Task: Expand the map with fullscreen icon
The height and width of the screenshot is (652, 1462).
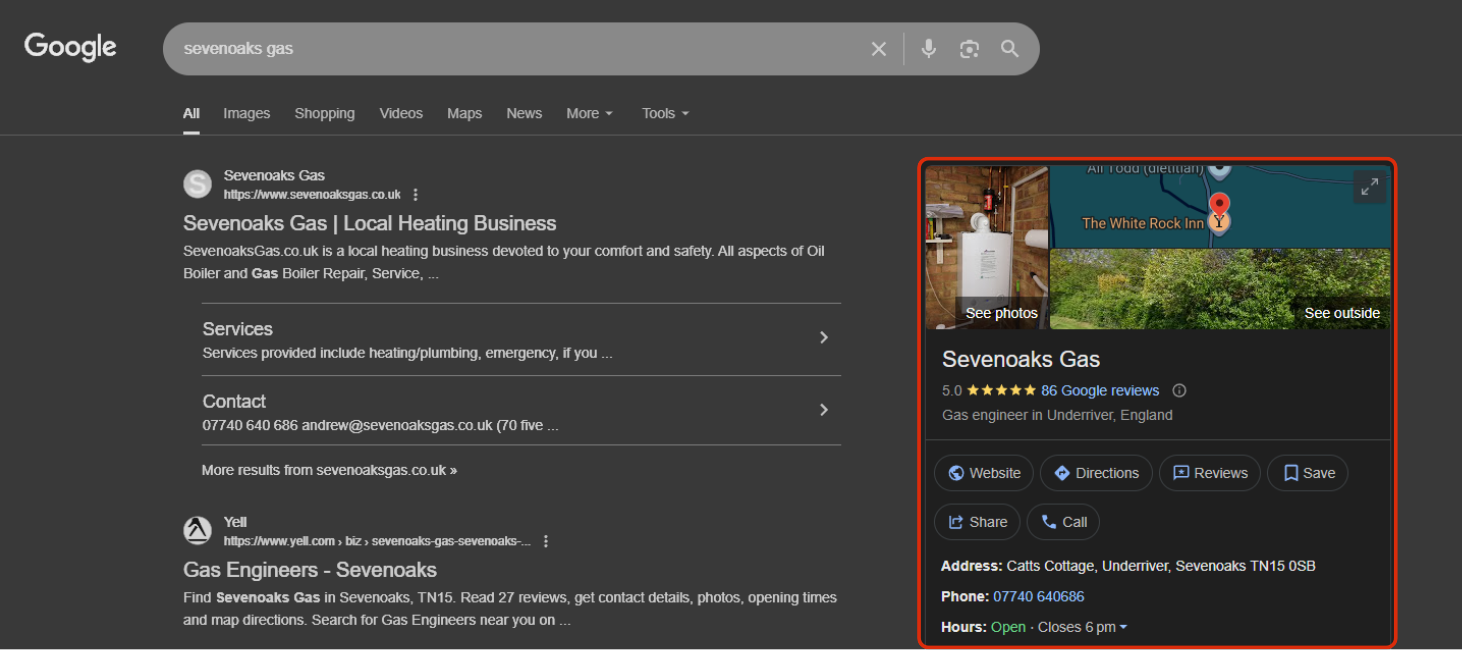Action: pos(1369,187)
